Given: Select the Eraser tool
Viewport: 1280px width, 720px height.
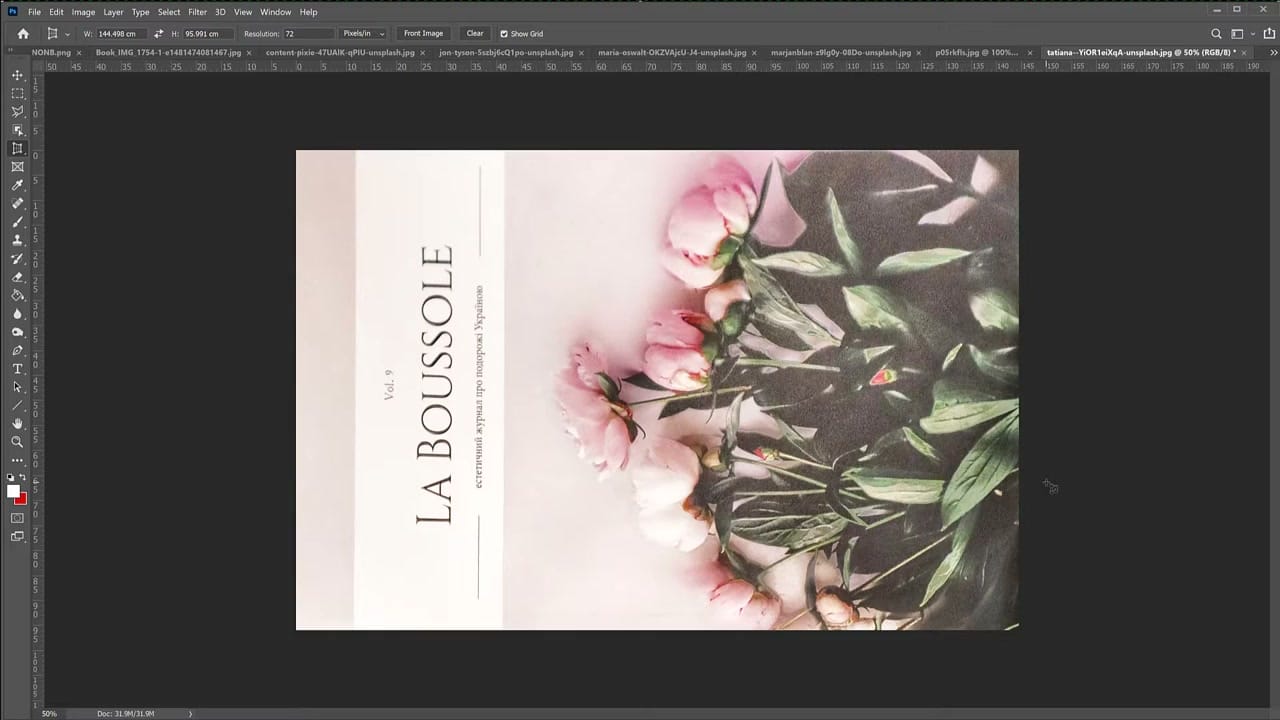Looking at the screenshot, I should (17, 277).
